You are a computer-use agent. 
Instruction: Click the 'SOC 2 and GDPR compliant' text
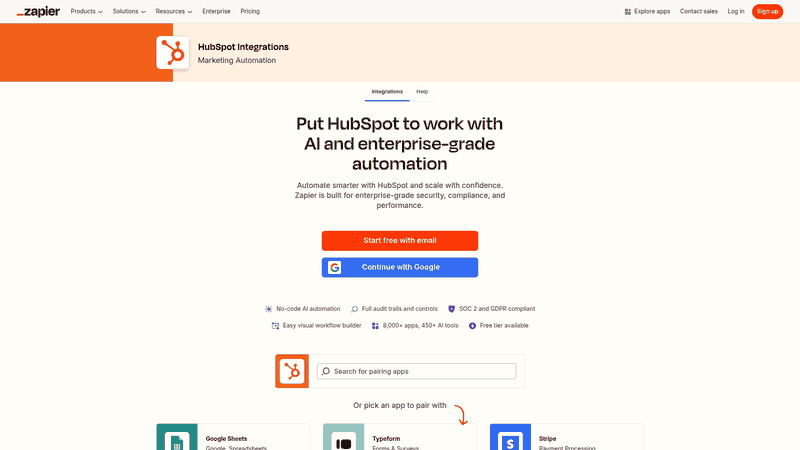[x=497, y=309]
